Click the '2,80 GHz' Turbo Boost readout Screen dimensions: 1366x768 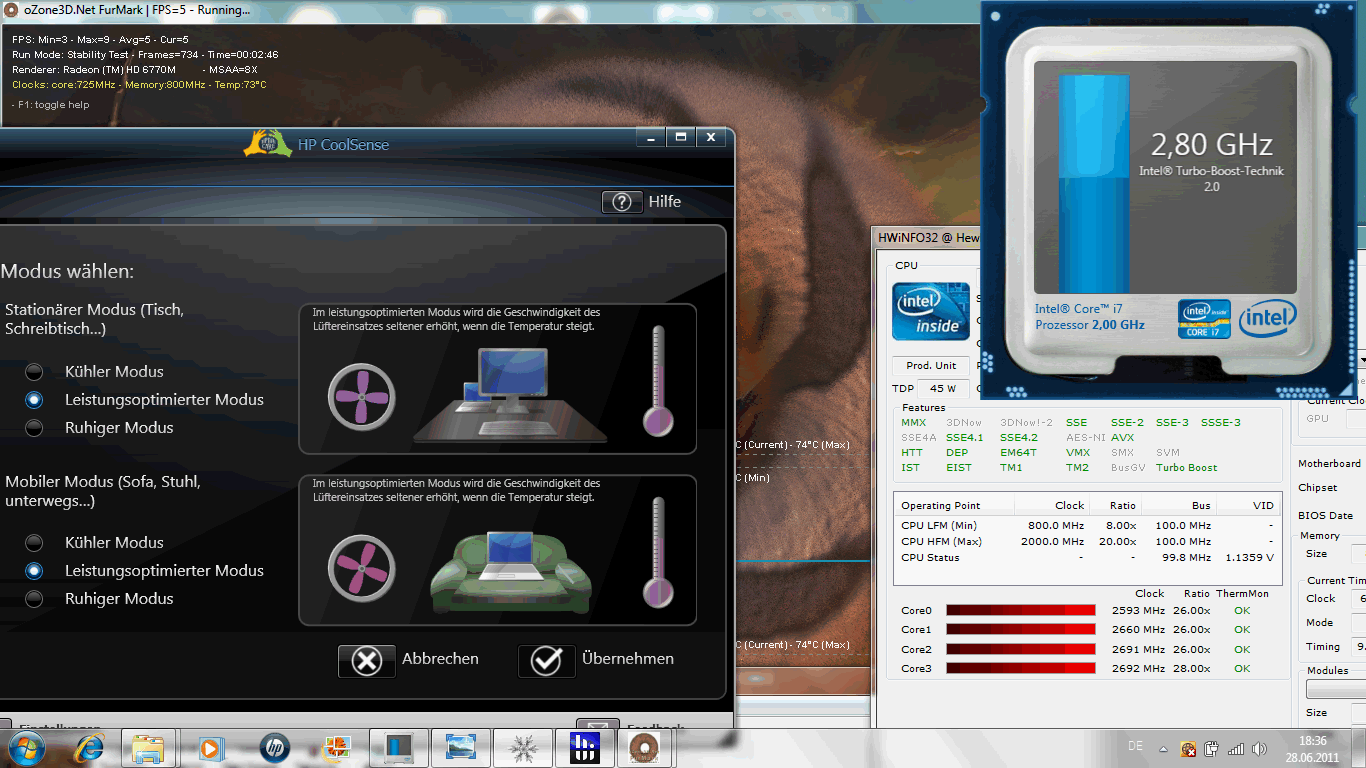point(1212,145)
